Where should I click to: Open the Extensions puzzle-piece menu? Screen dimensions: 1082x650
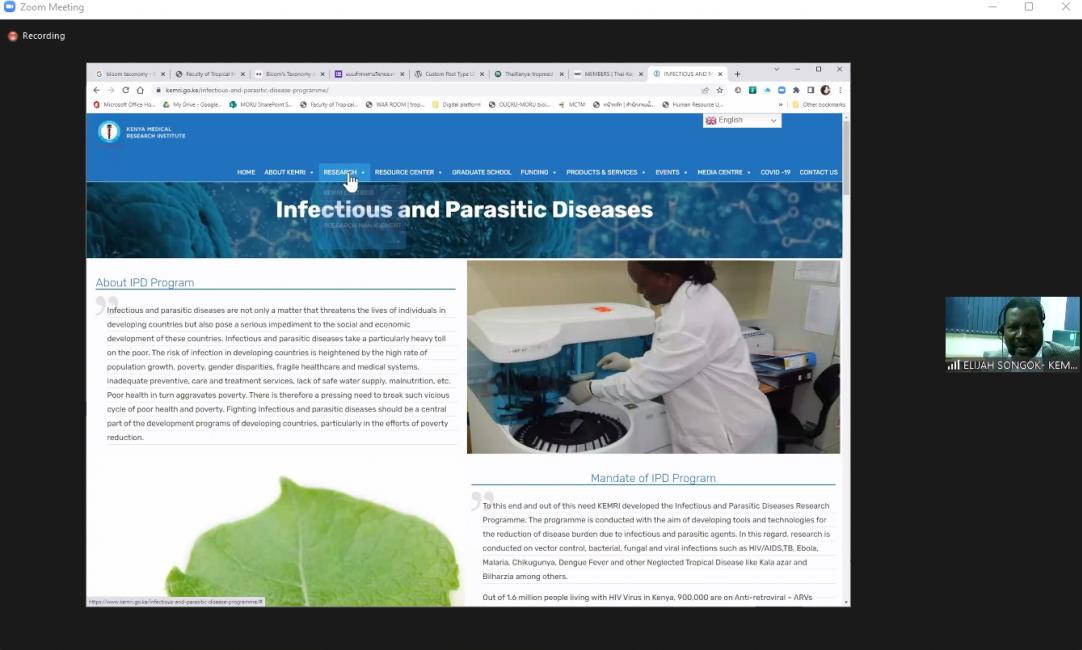point(796,90)
